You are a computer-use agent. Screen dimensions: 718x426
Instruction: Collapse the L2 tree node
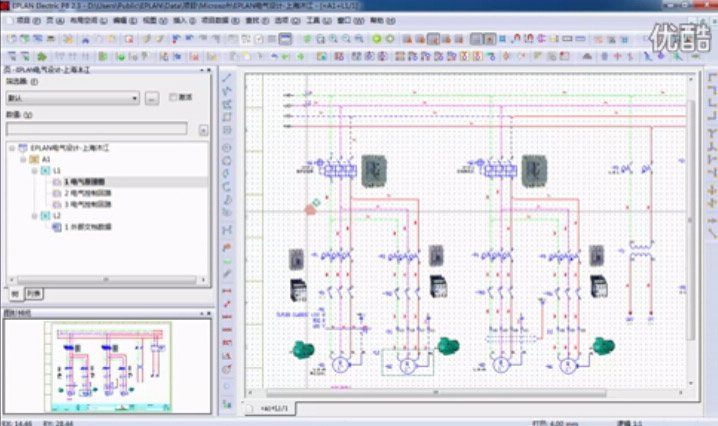coord(34,215)
